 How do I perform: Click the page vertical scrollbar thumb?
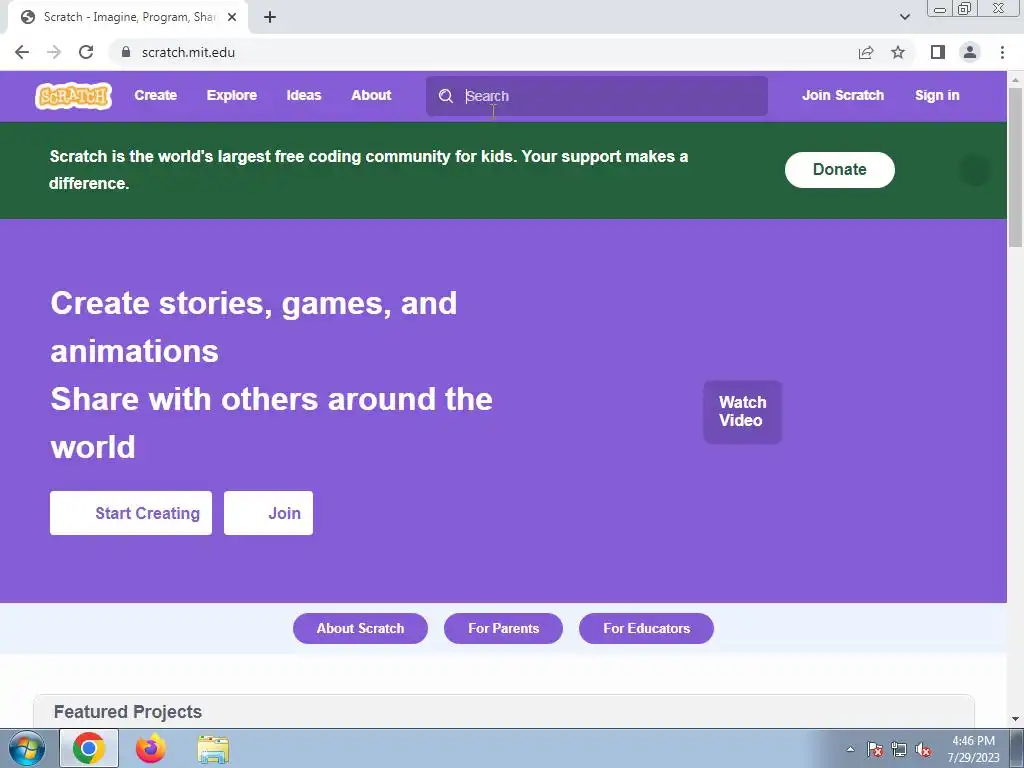point(1016,167)
